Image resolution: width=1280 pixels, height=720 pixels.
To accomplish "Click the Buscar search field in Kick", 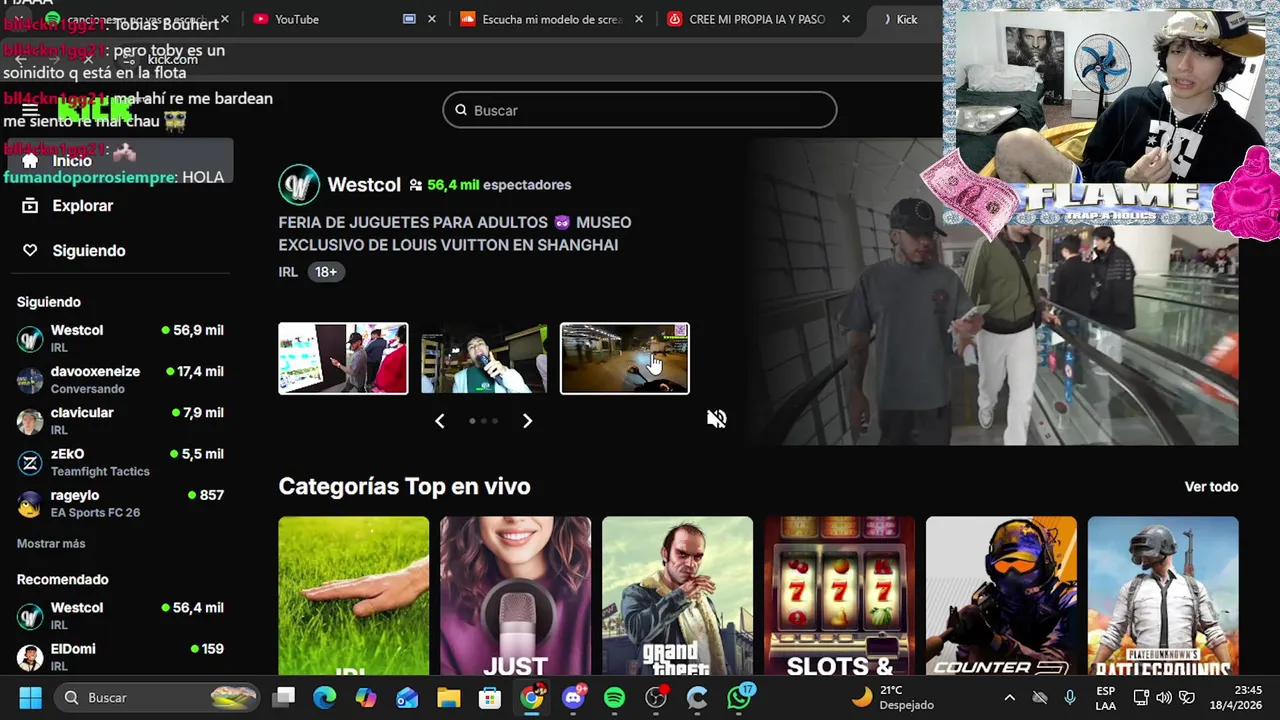I will coord(640,110).
